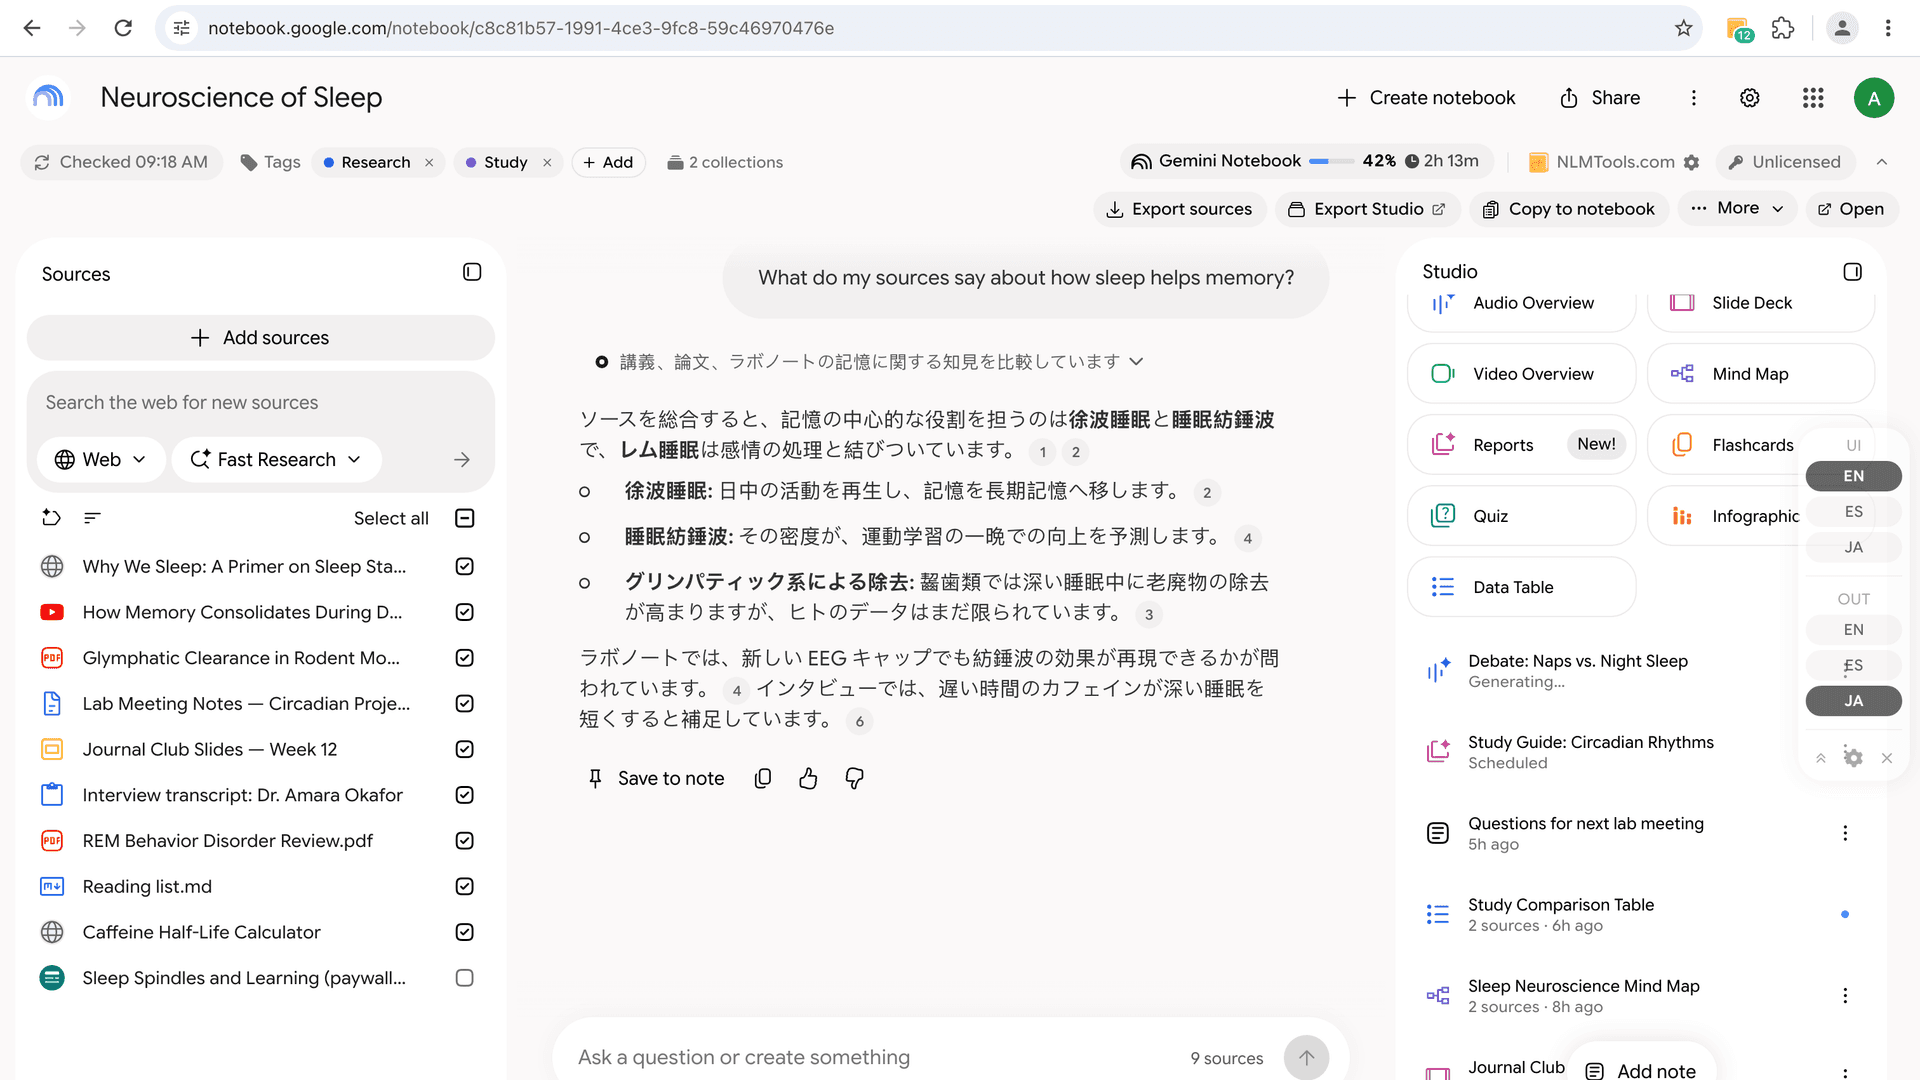The image size is (1920, 1080).
Task: Copy the chat response to clipboard
Action: pyautogui.click(x=763, y=778)
